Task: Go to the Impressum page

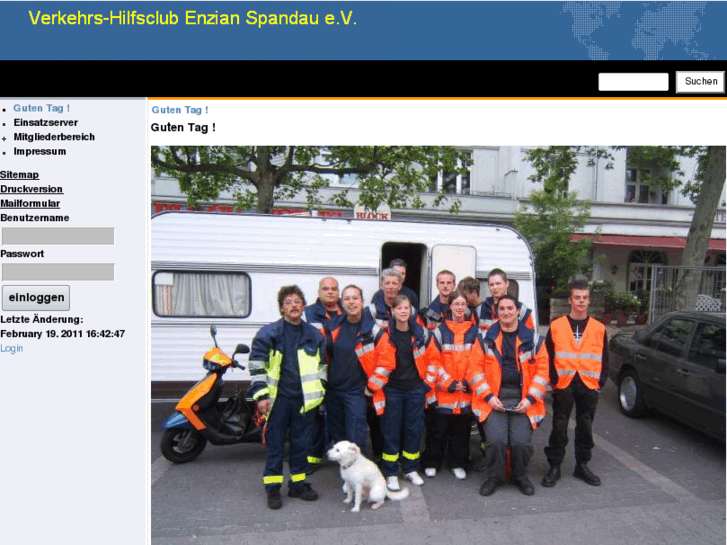Action: coord(39,151)
